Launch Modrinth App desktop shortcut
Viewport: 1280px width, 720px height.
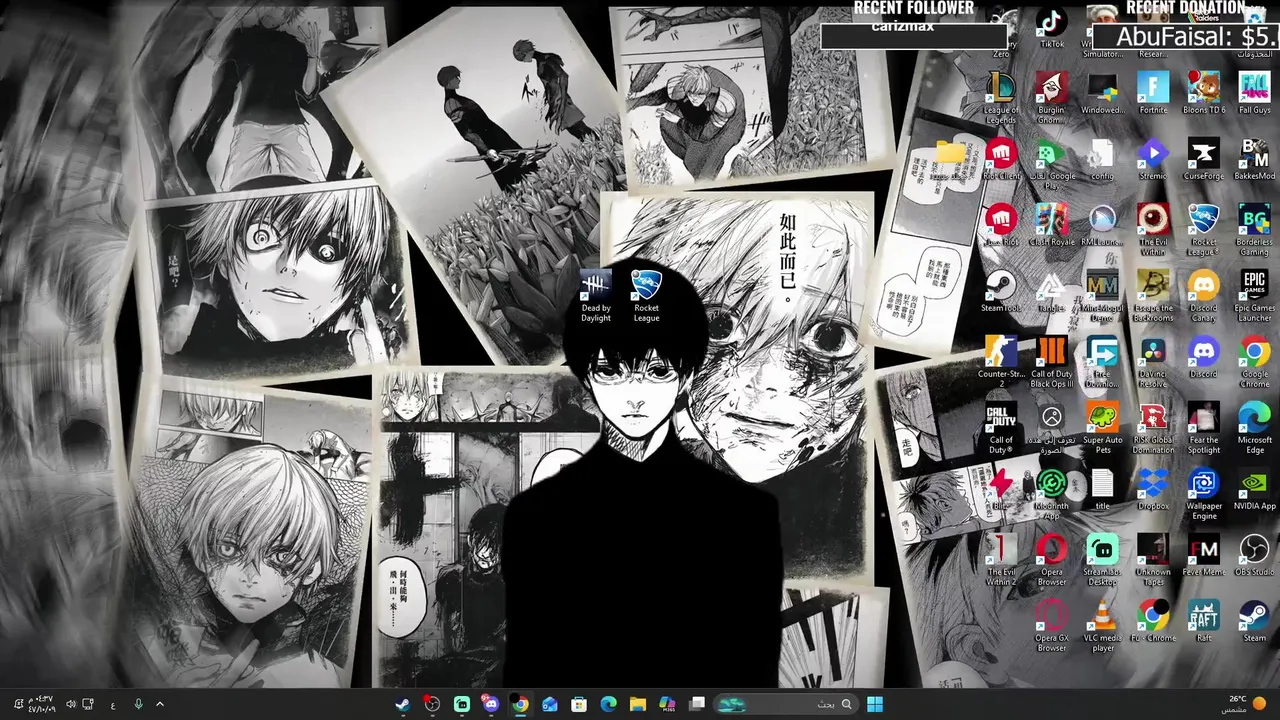1052,494
